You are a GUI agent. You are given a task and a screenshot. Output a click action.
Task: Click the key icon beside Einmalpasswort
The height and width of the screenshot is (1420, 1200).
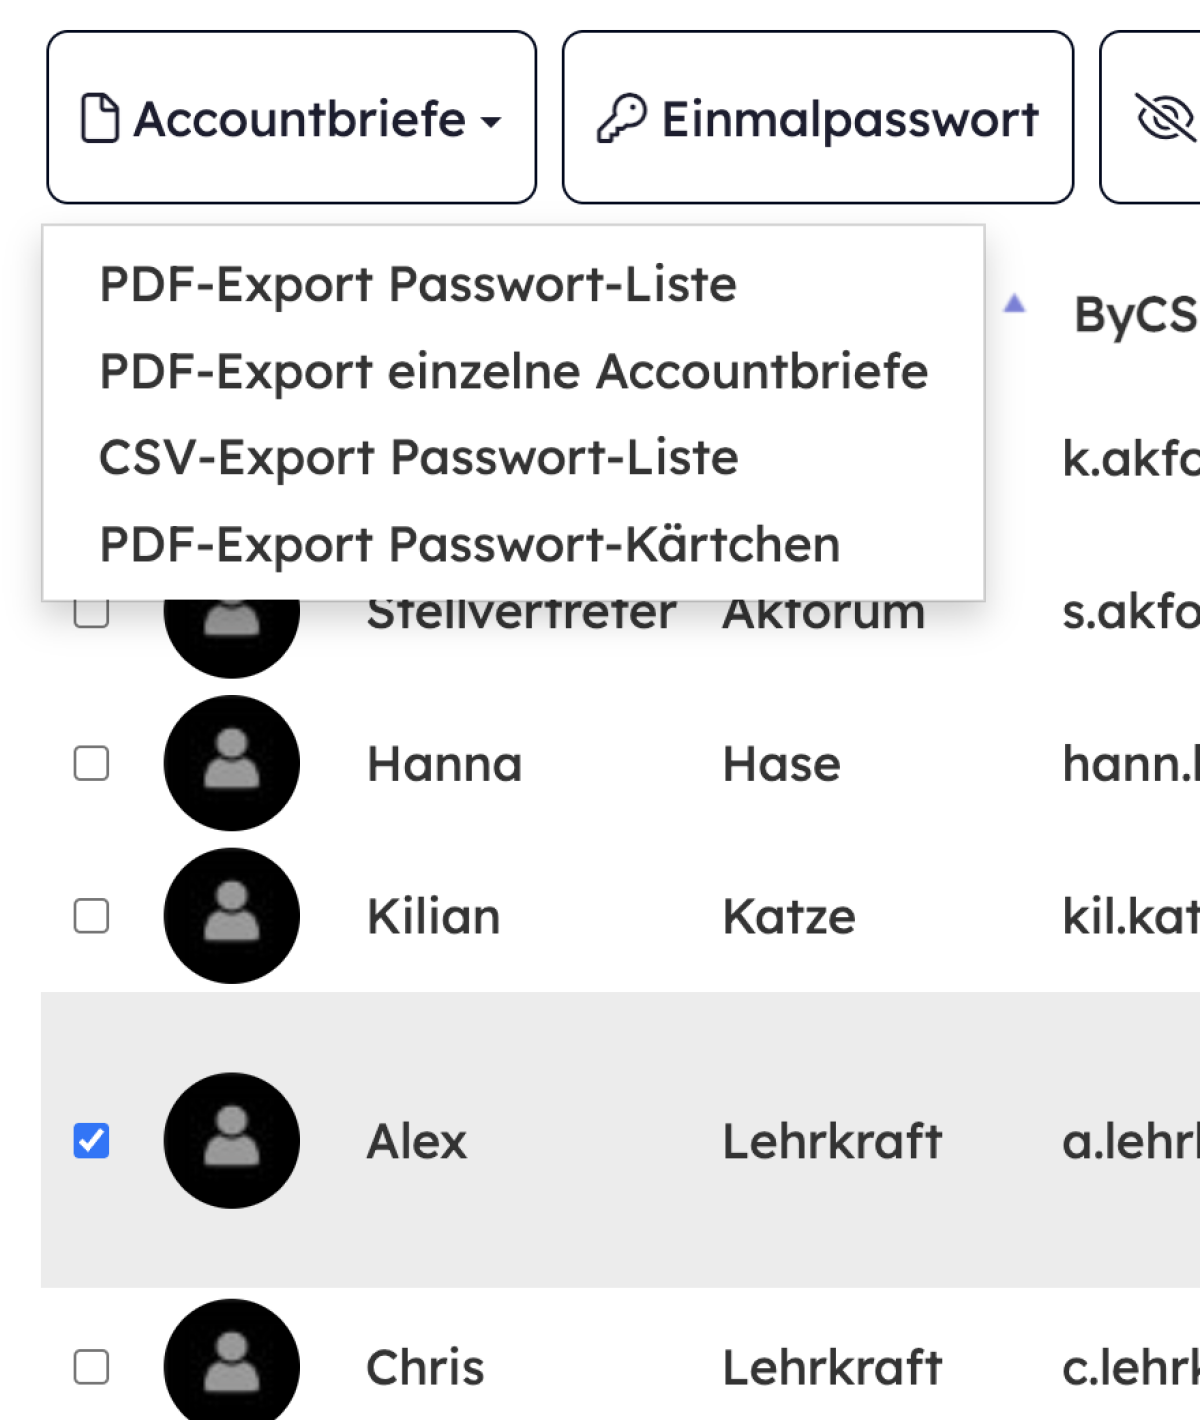[622, 119]
